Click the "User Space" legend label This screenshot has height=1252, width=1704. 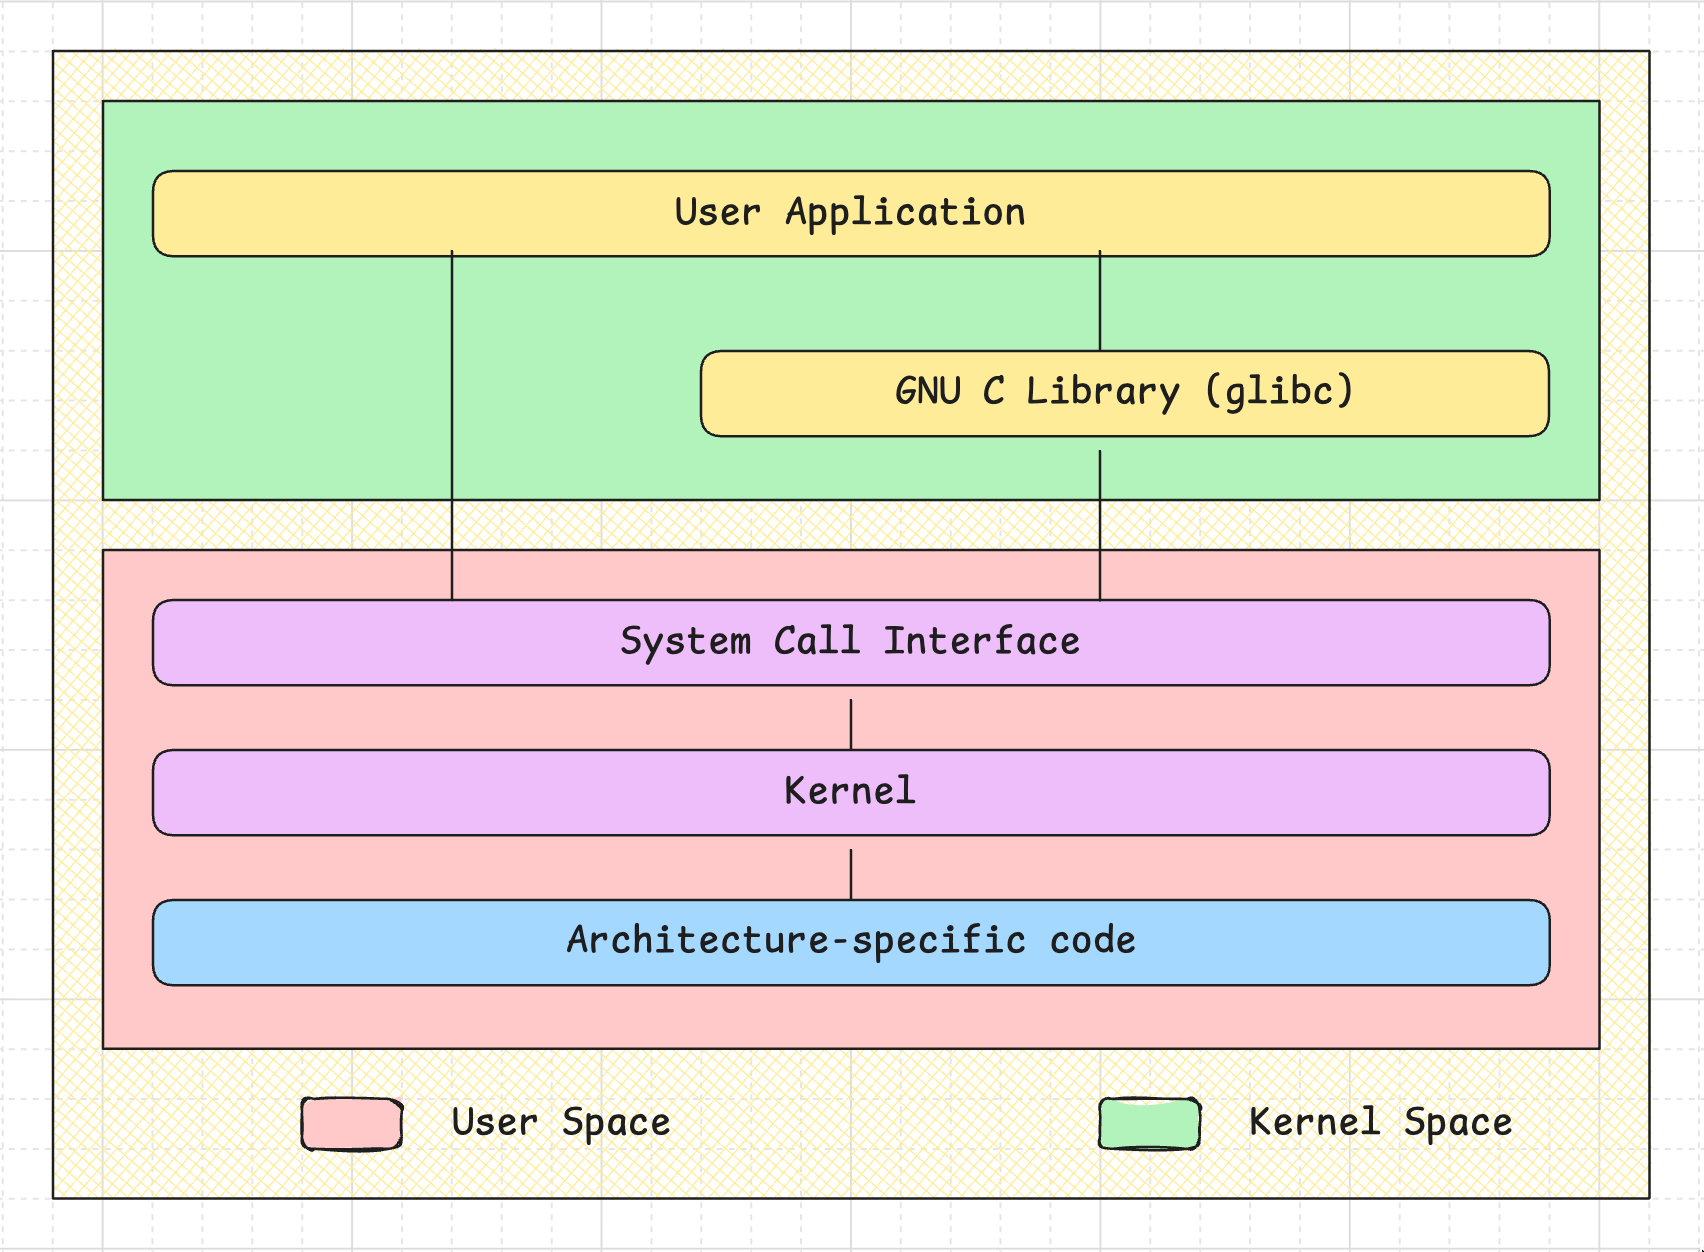click(x=561, y=1123)
